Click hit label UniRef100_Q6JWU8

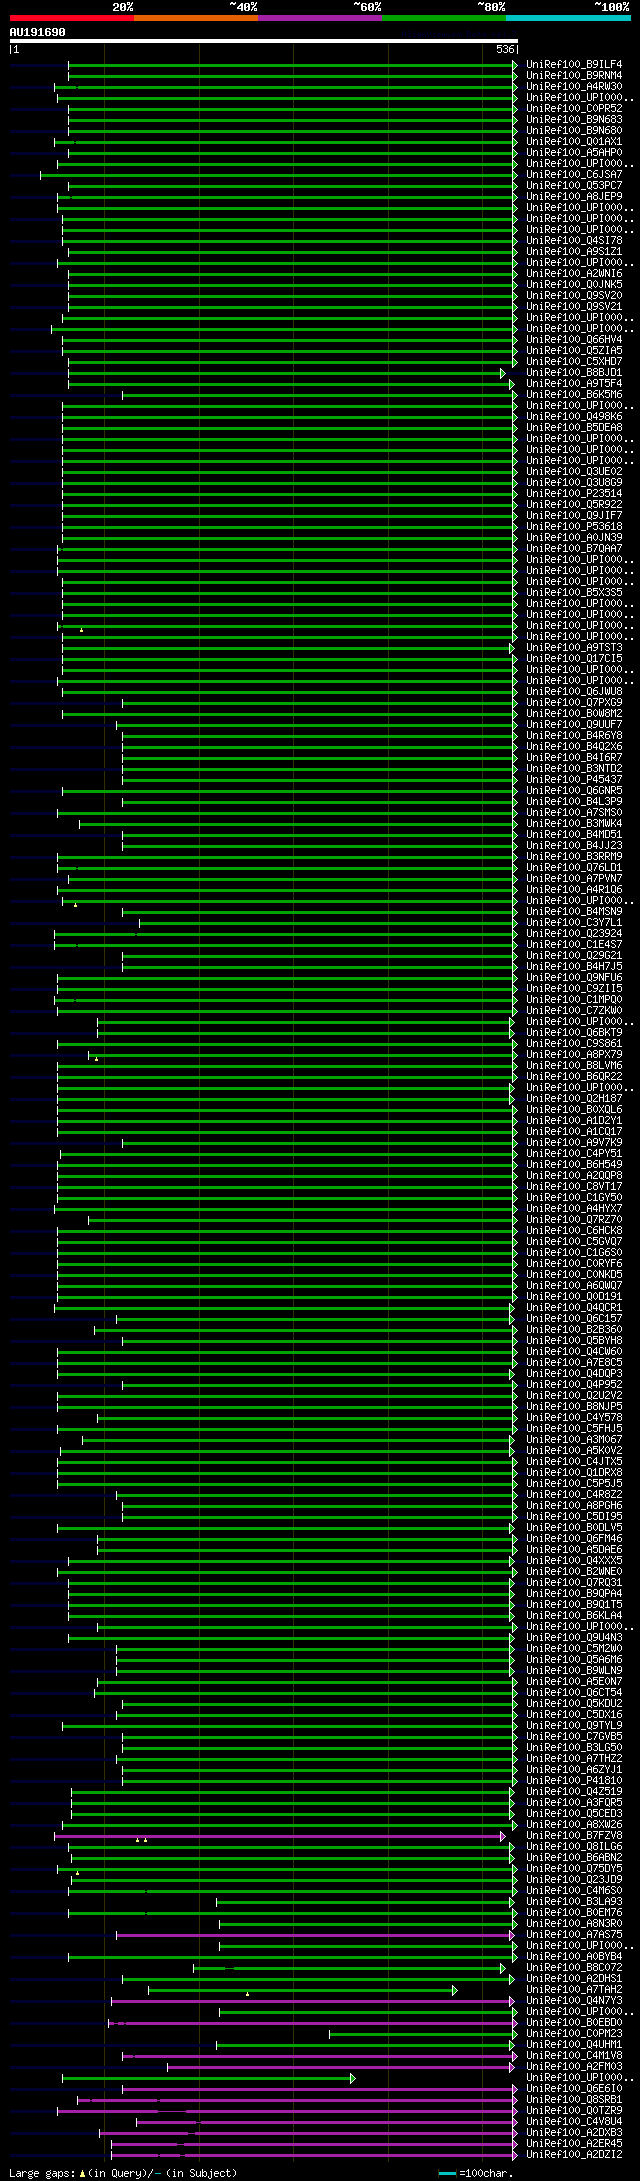pyautogui.click(x=574, y=691)
